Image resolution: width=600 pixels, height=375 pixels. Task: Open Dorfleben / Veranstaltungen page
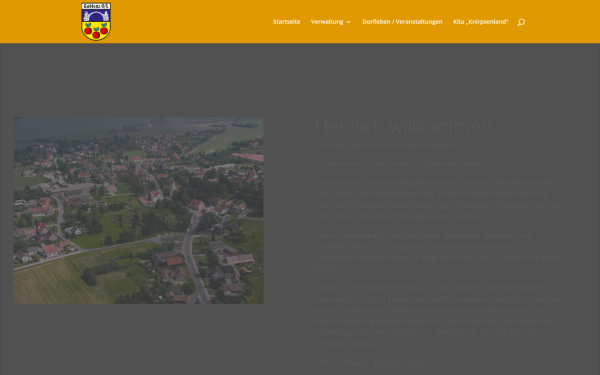[402, 22]
